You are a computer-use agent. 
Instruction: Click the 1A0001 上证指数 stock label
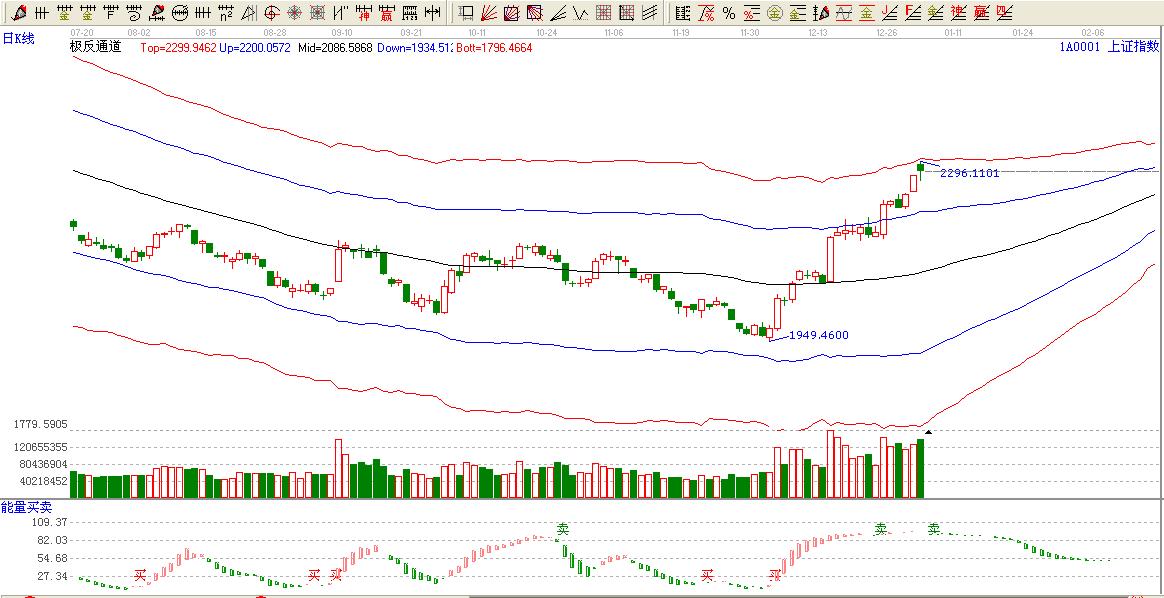1108,48
